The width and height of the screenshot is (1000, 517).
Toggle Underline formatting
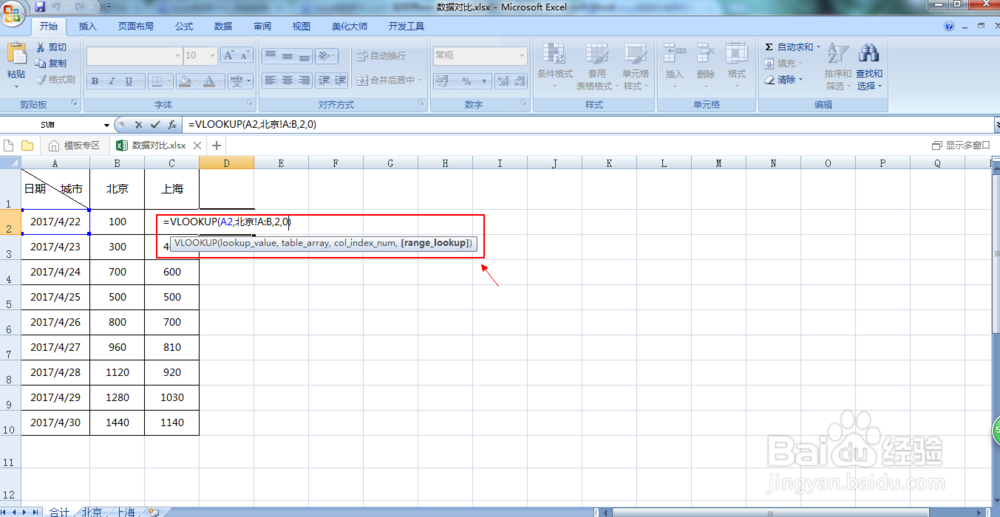[x=128, y=81]
